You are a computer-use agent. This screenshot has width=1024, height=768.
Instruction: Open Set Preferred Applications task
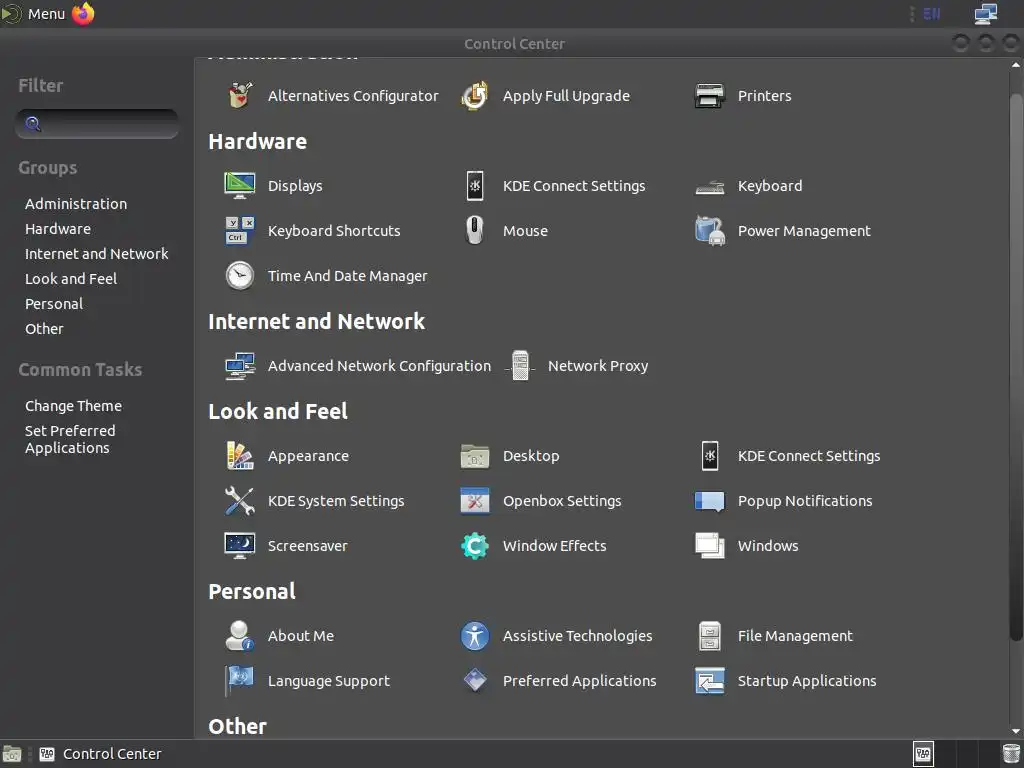click(70, 439)
